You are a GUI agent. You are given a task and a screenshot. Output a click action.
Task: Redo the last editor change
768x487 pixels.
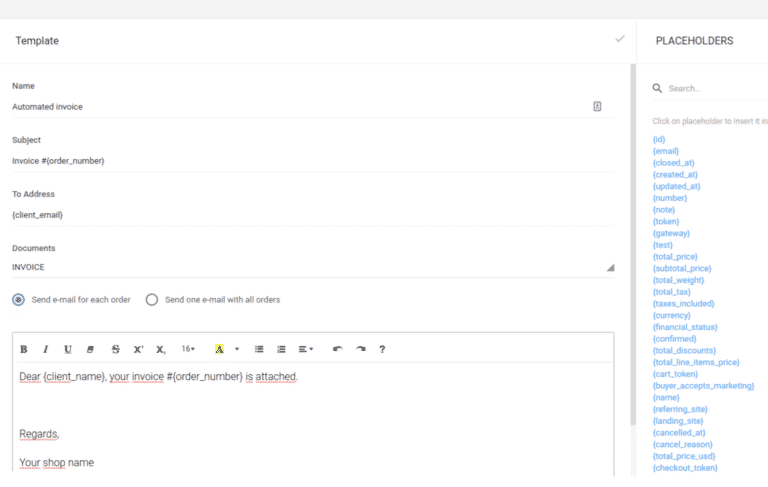[x=361, y=349]
